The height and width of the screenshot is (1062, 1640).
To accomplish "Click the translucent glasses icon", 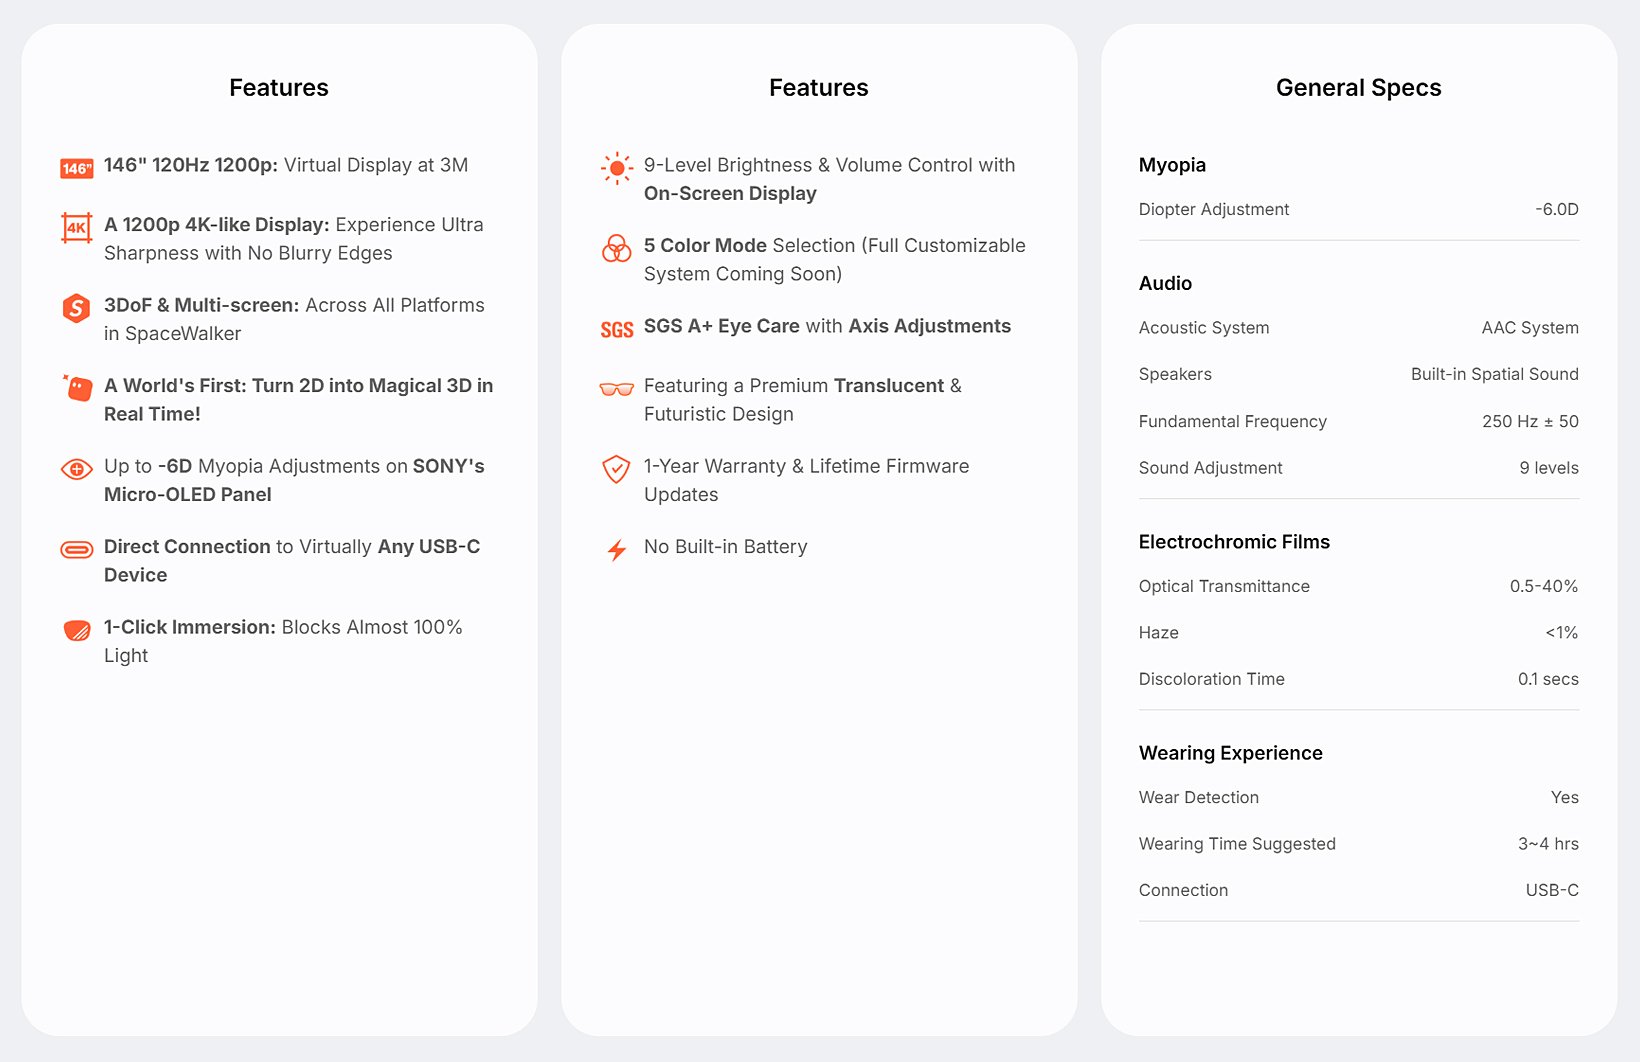I will click(x=617, y=389).
